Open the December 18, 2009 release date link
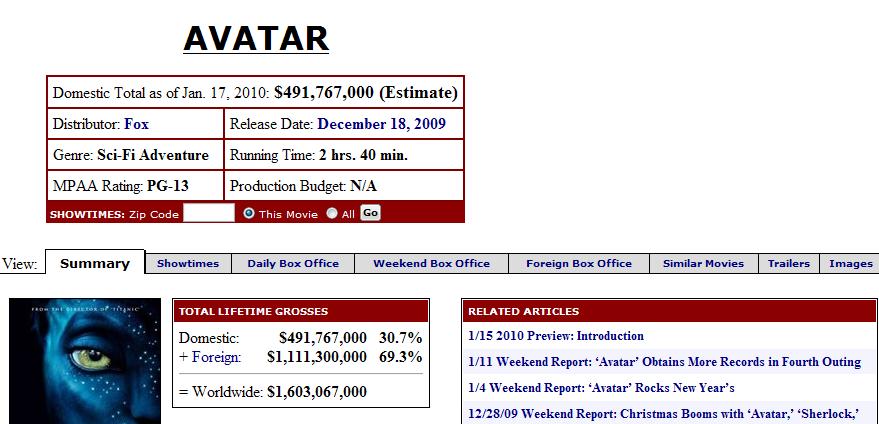 381,124
